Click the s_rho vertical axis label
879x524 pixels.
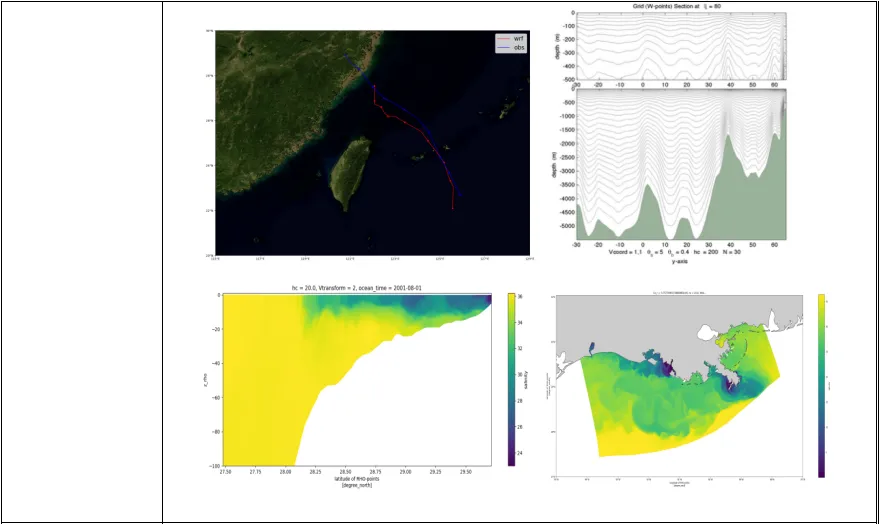click(x=206, y=380)
